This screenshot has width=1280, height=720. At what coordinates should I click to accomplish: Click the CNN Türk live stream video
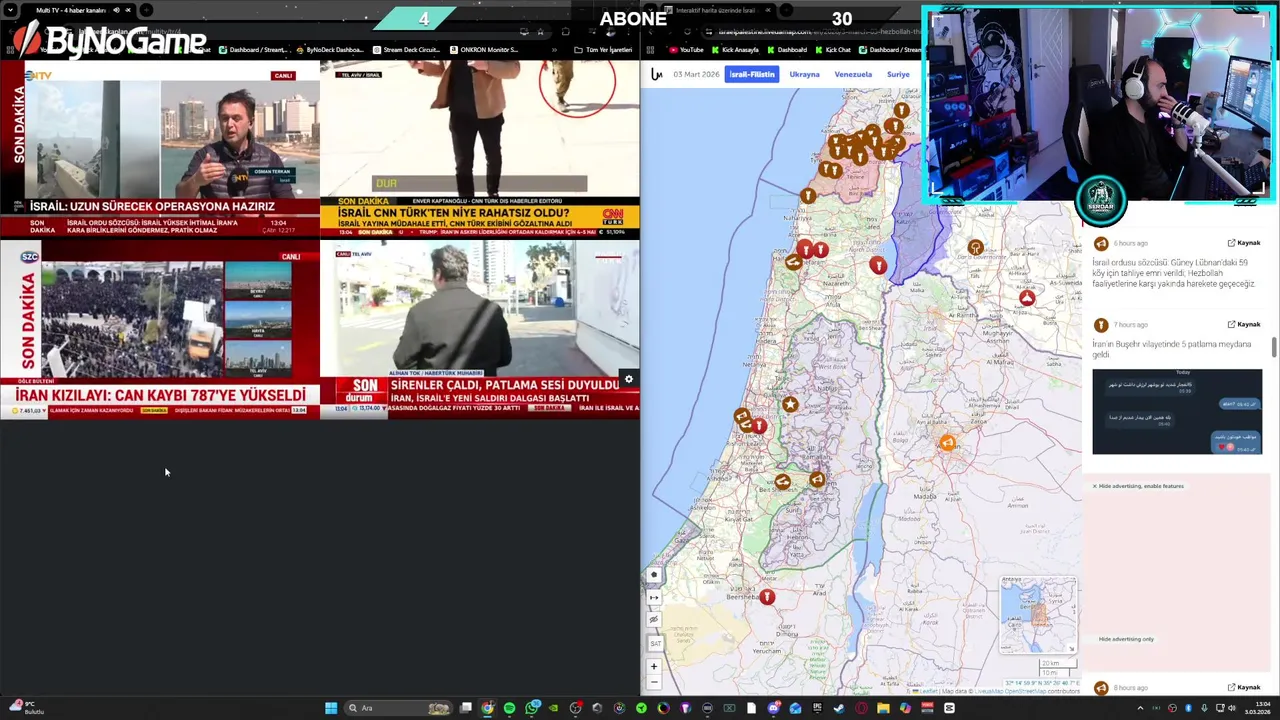480,150
